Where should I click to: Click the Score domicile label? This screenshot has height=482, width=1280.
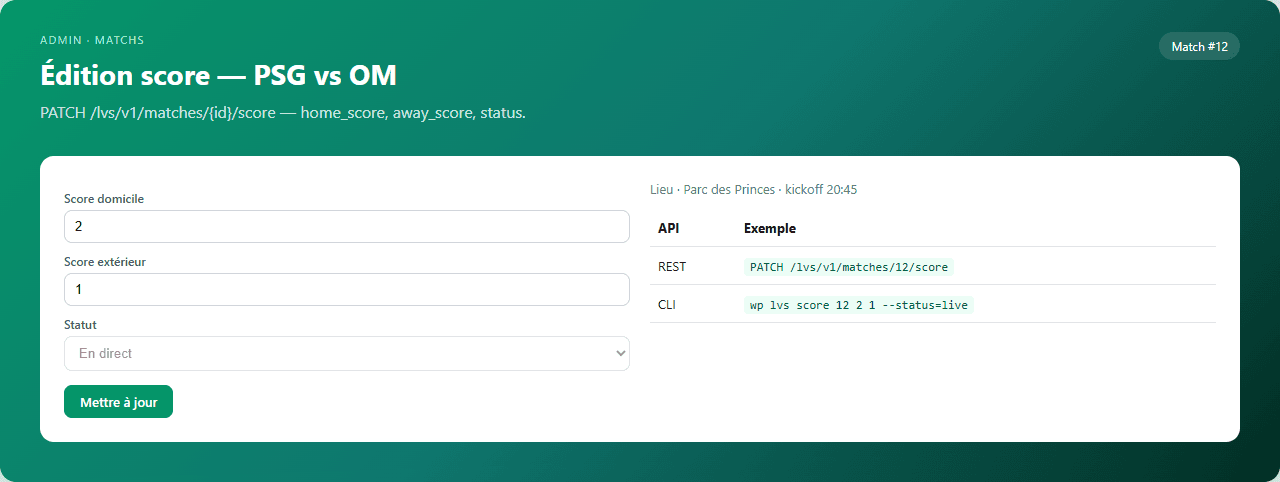click(x=104, y=199)
